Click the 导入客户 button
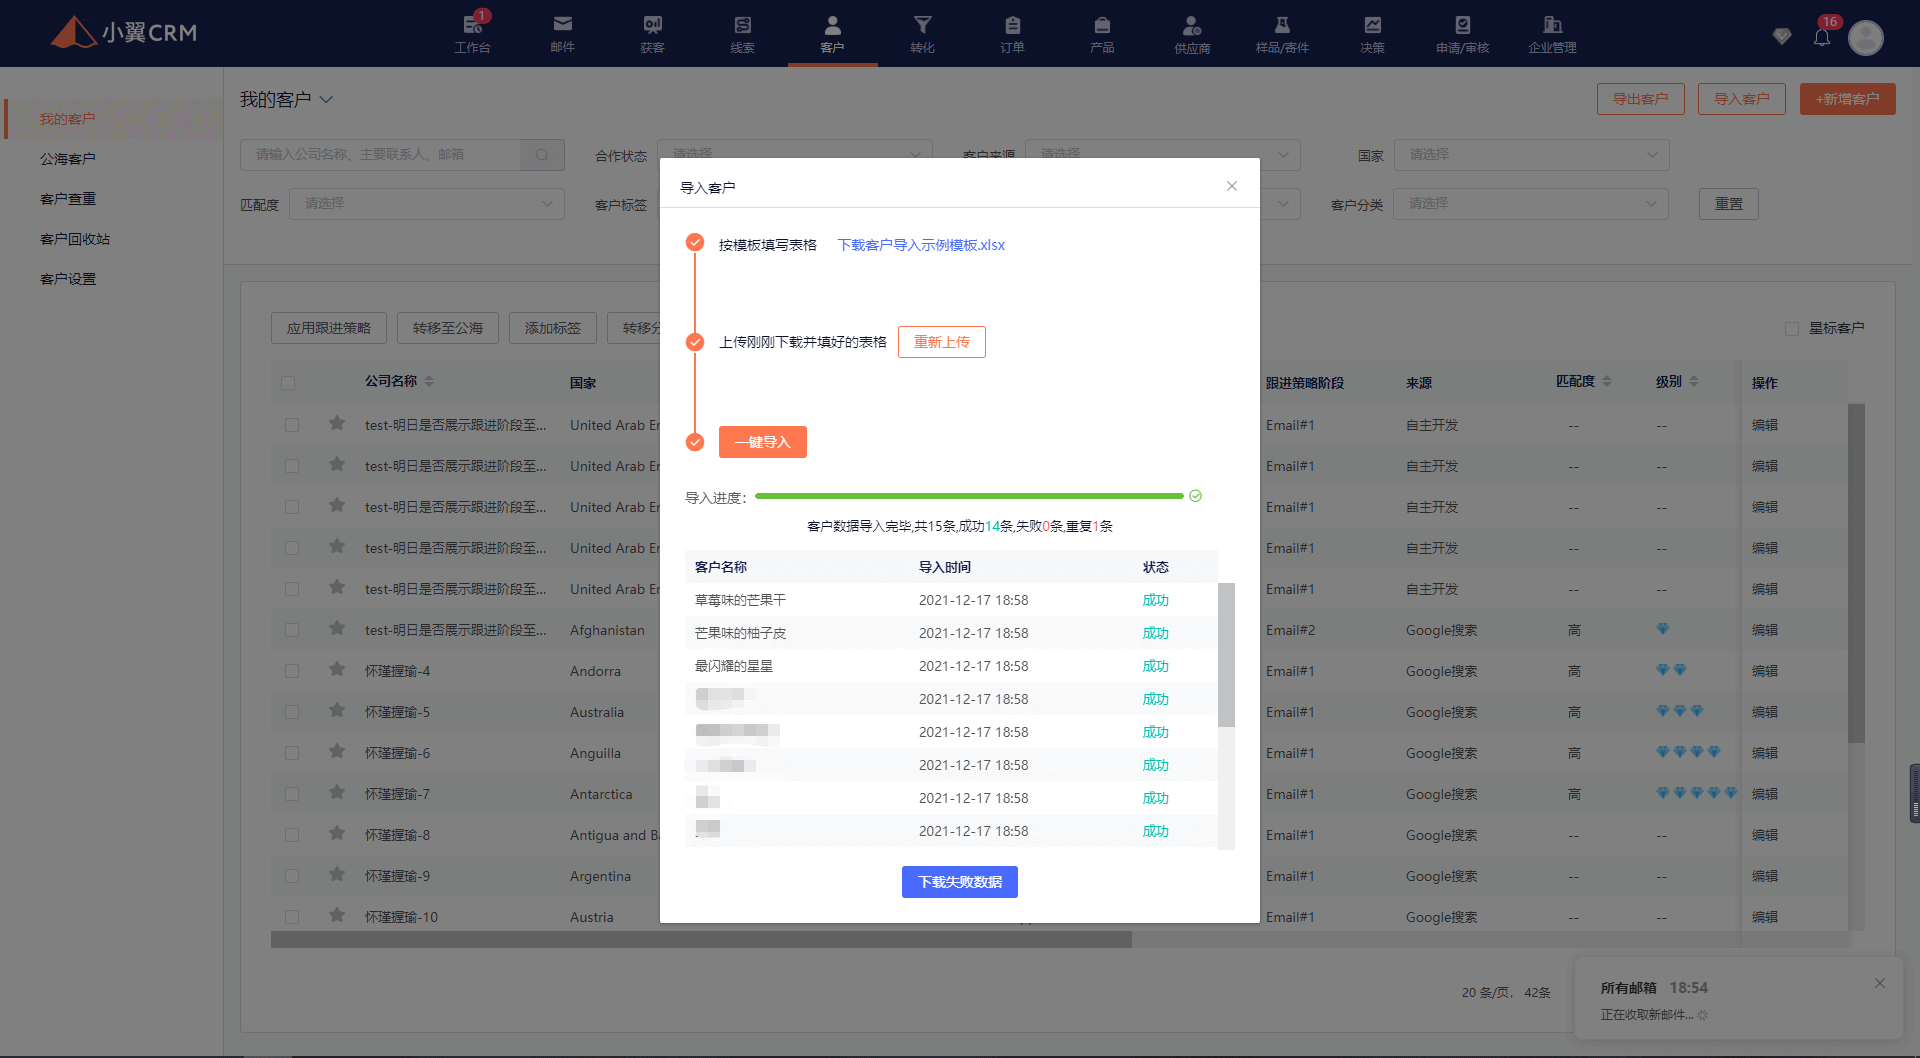This screenshot has width=1920, height=1058. pyautogui.click(x=1741, y=98)
